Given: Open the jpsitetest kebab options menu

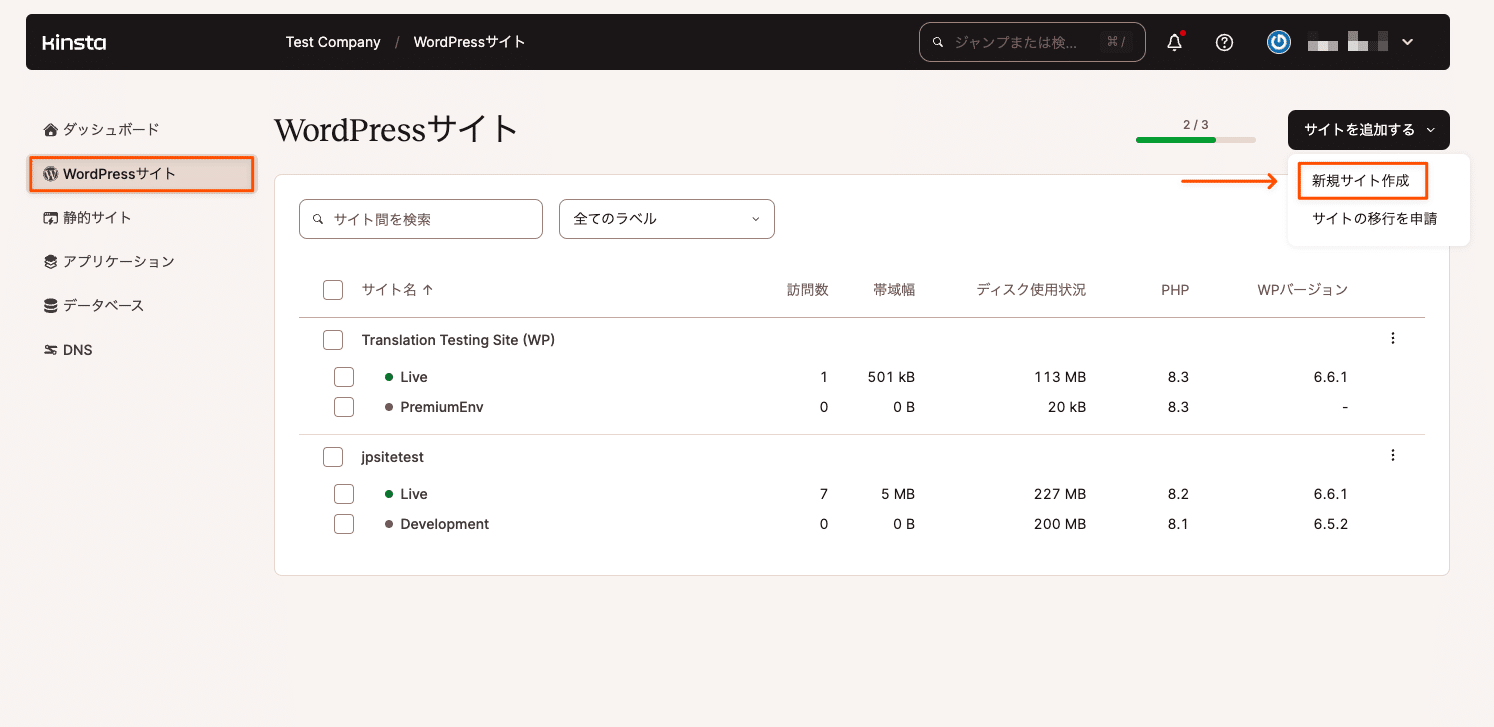Looking at the screenshot, I should [1393, 455].
